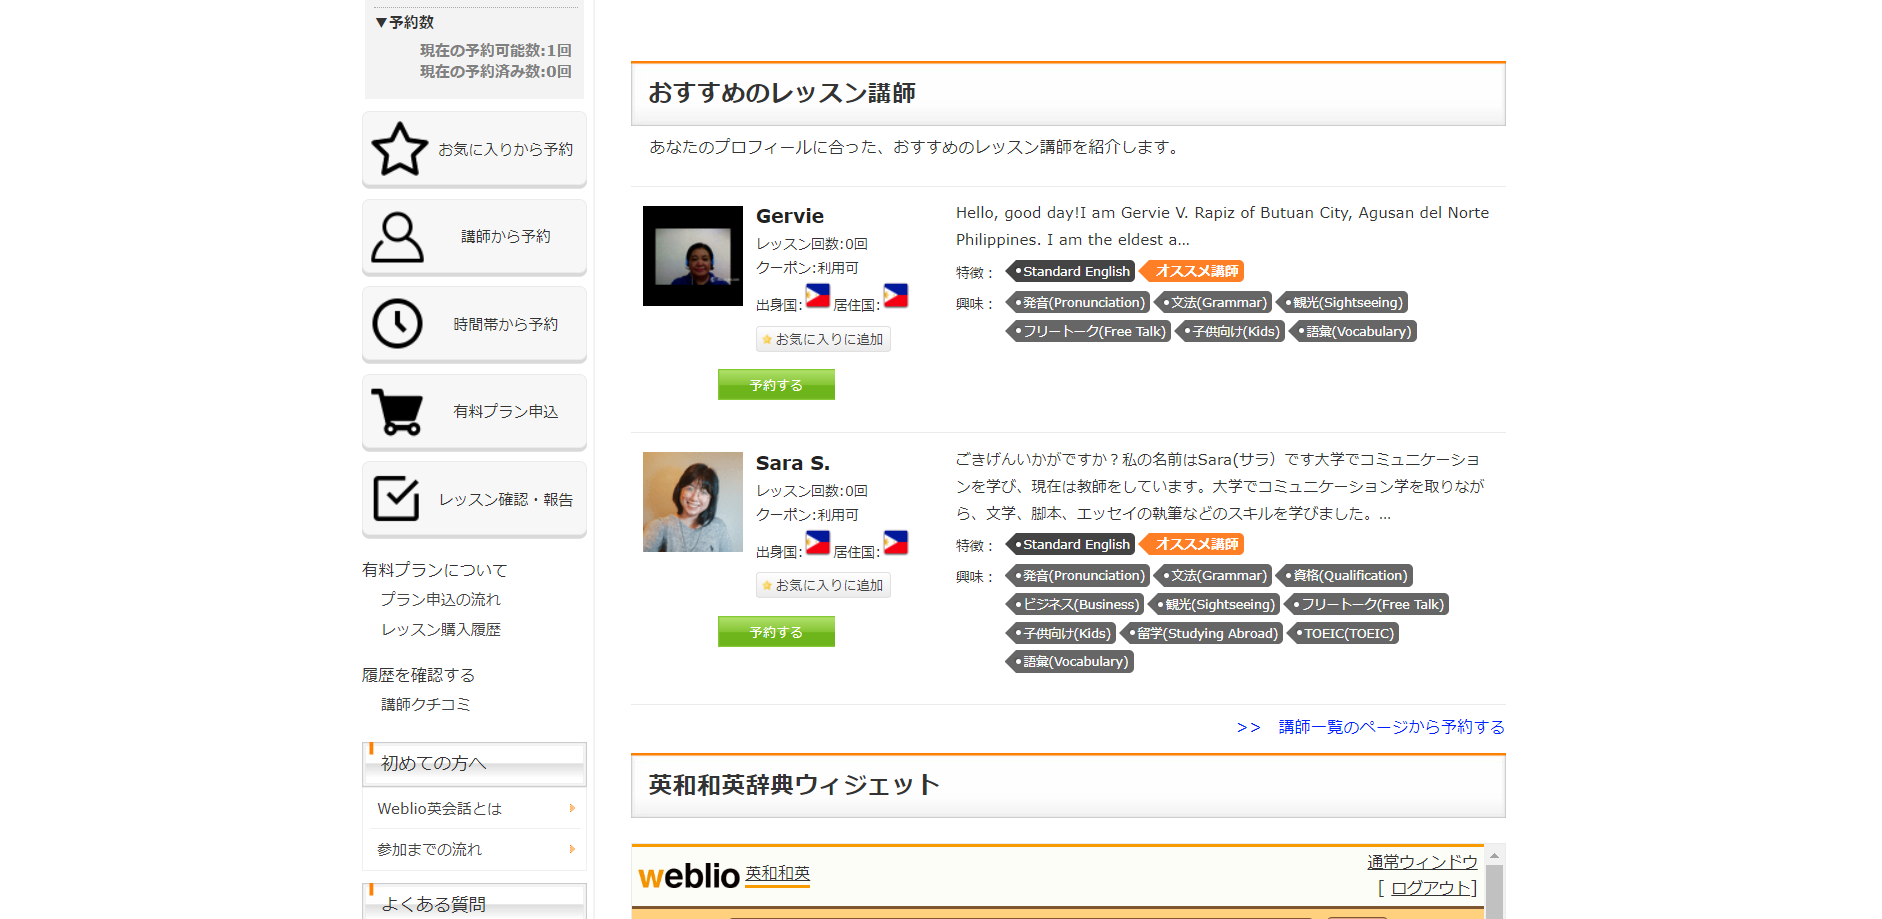Click the widget's vertical scrollbar

1494,885
